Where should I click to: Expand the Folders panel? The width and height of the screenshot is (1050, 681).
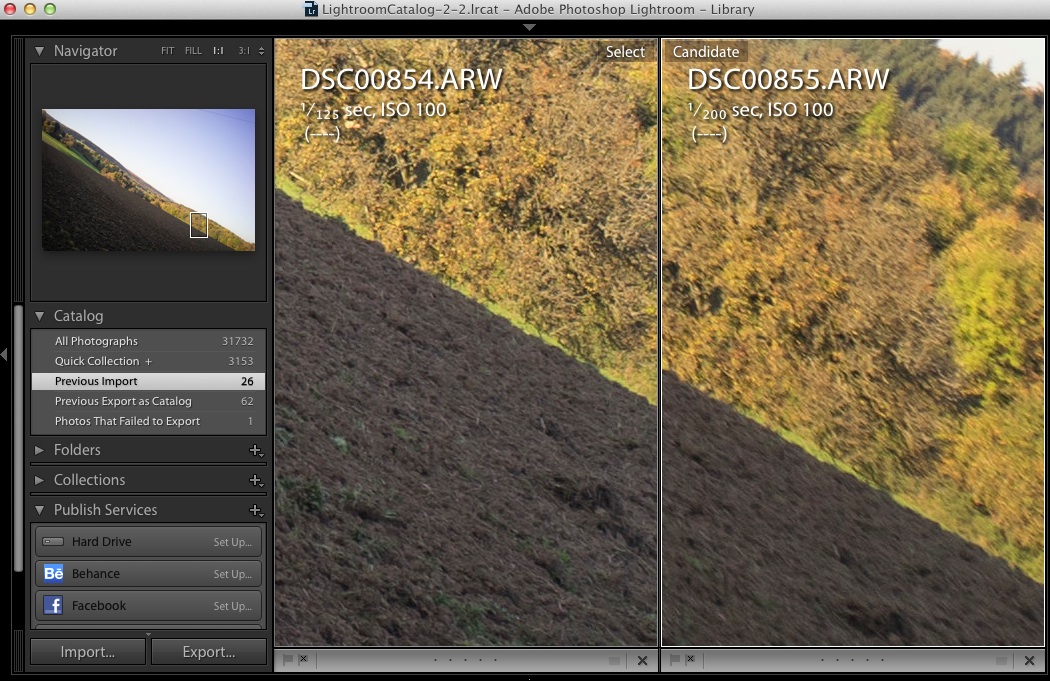(40, 451)
